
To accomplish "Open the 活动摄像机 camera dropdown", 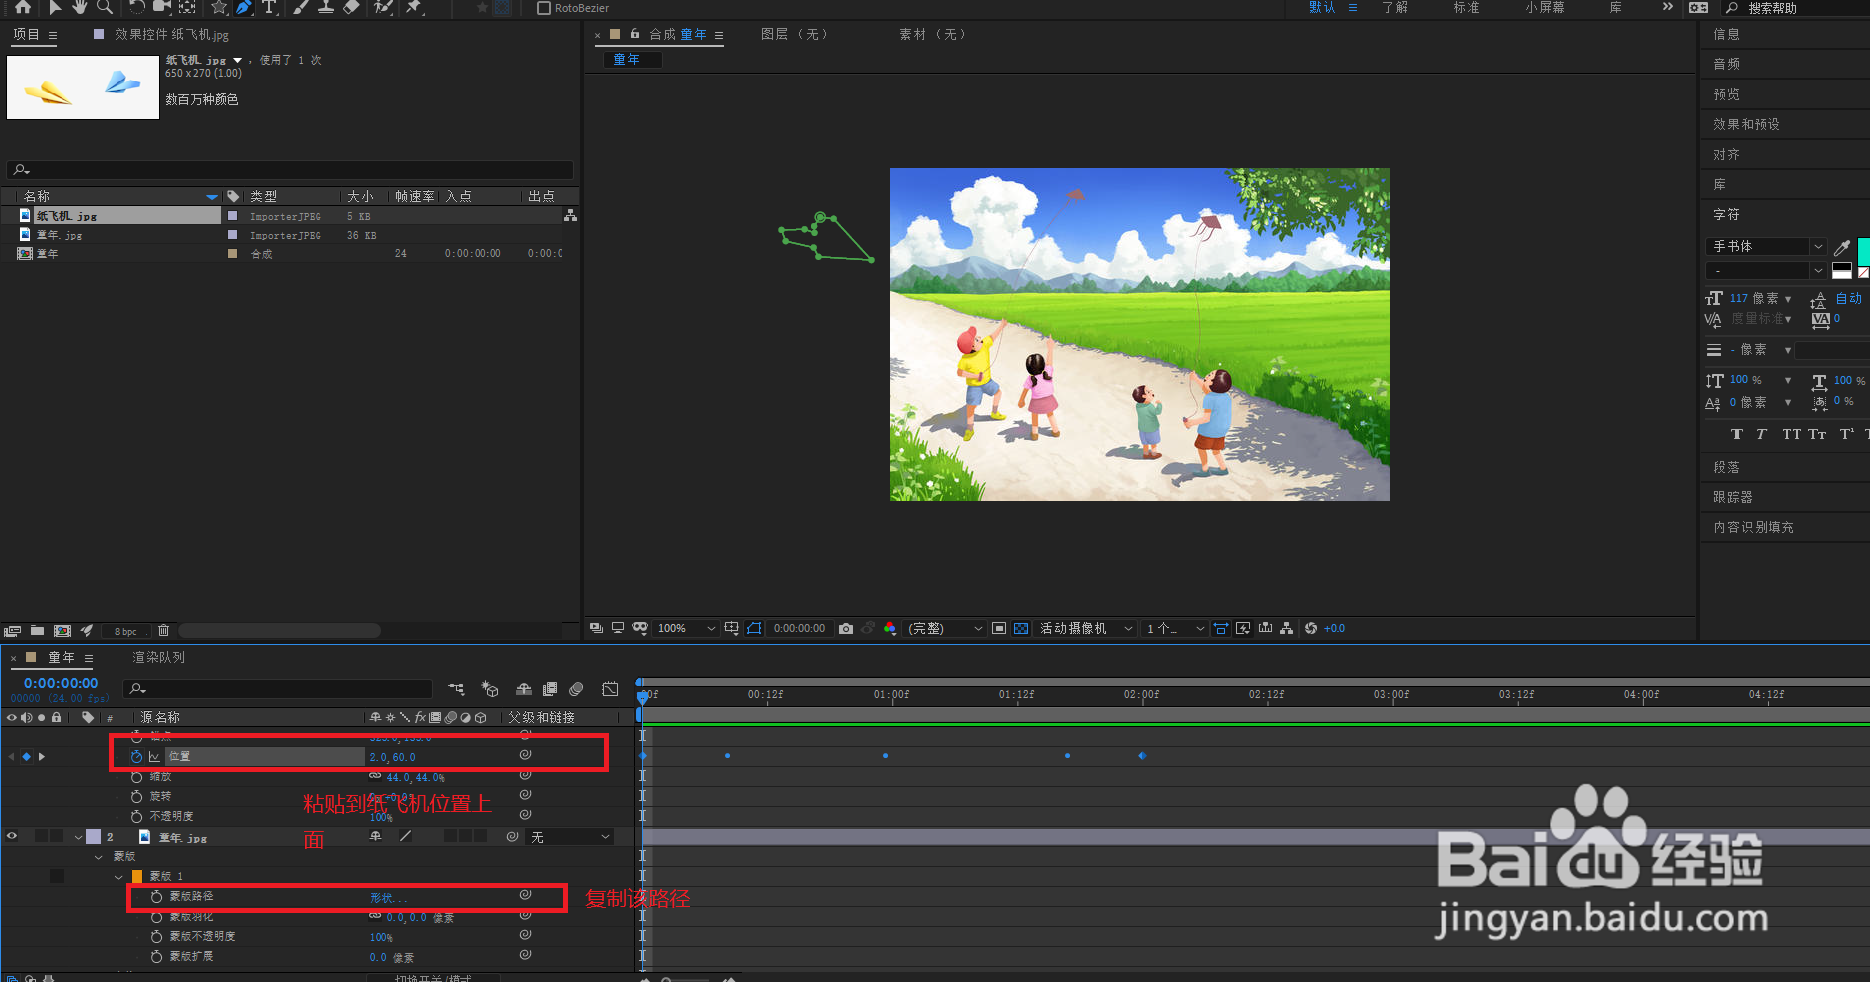I will [x=1086, y=628].
